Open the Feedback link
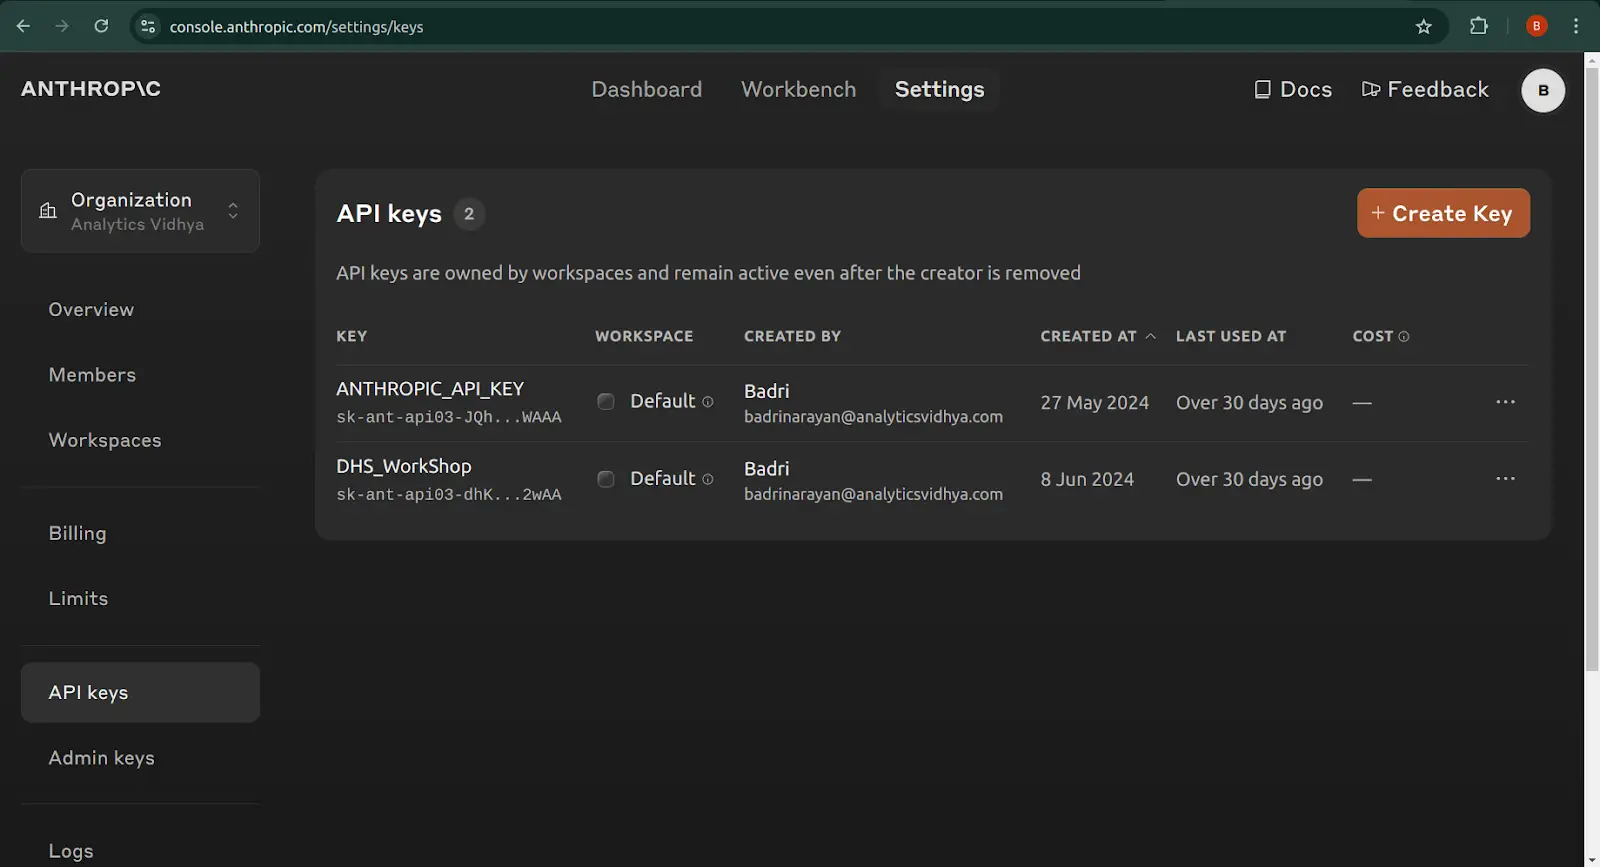 pyautogui.click(x=1425, y=89)
